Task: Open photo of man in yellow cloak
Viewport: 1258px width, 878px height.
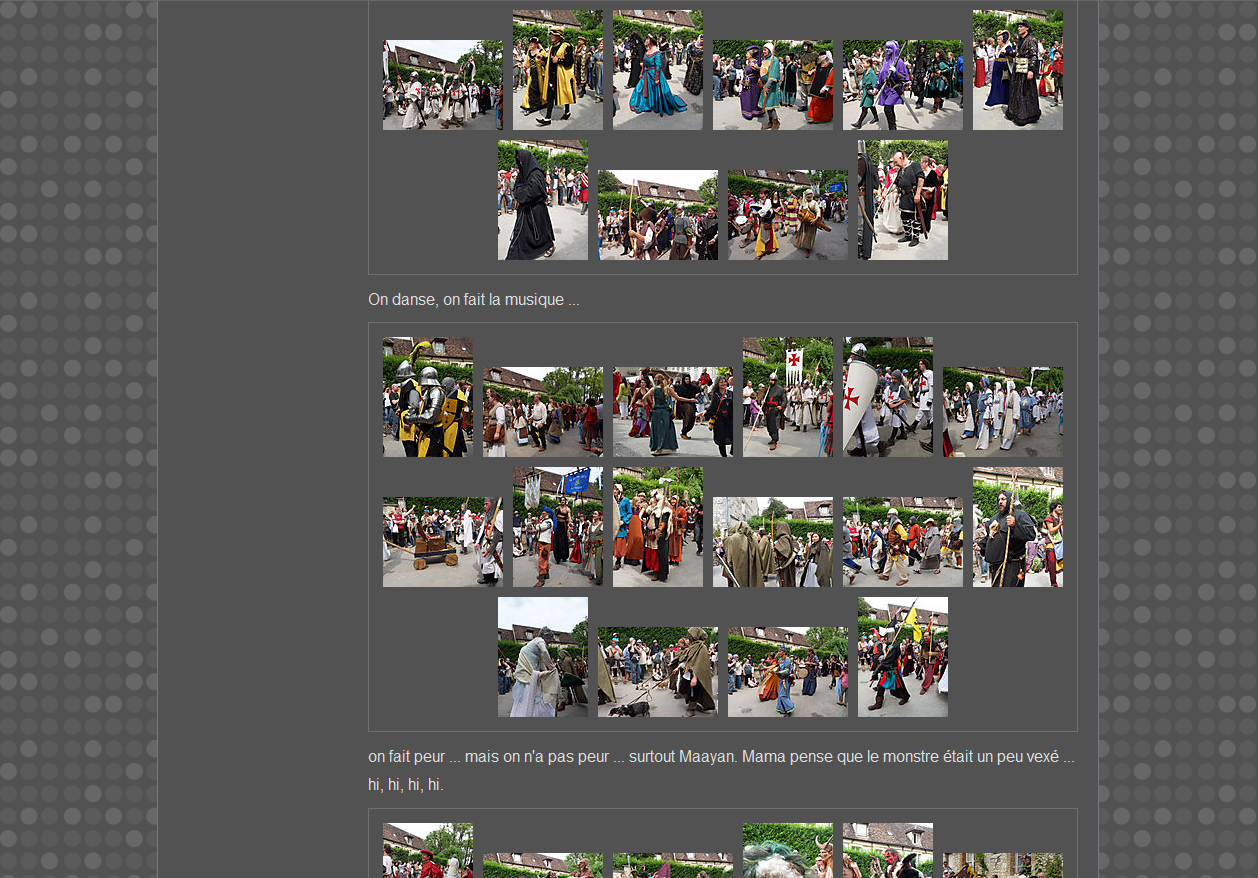Action: tap(557, 70)
